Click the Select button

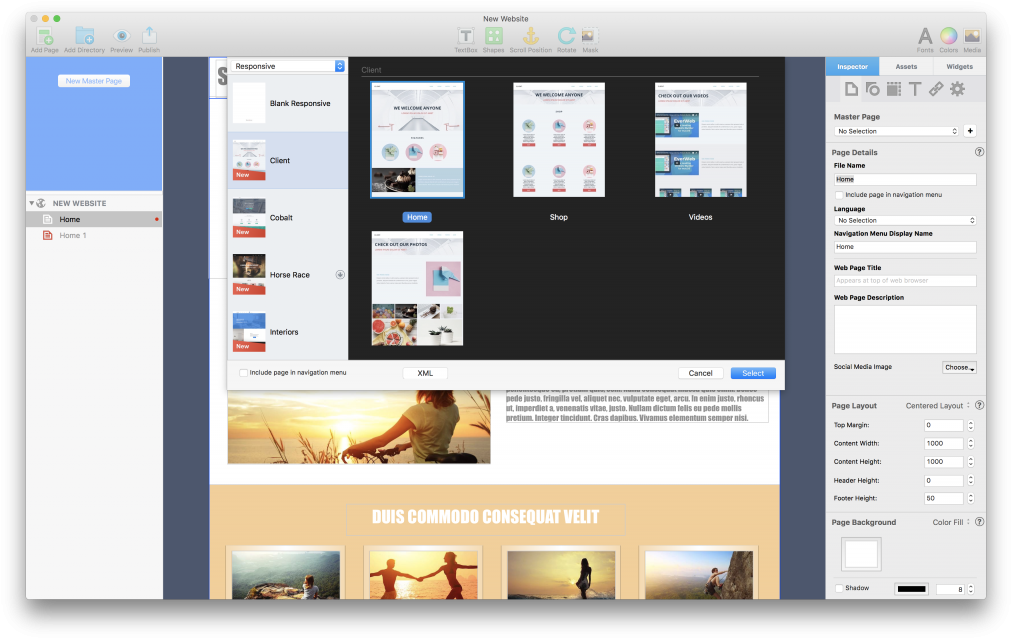pyautogui.click(x=752, y=372)
